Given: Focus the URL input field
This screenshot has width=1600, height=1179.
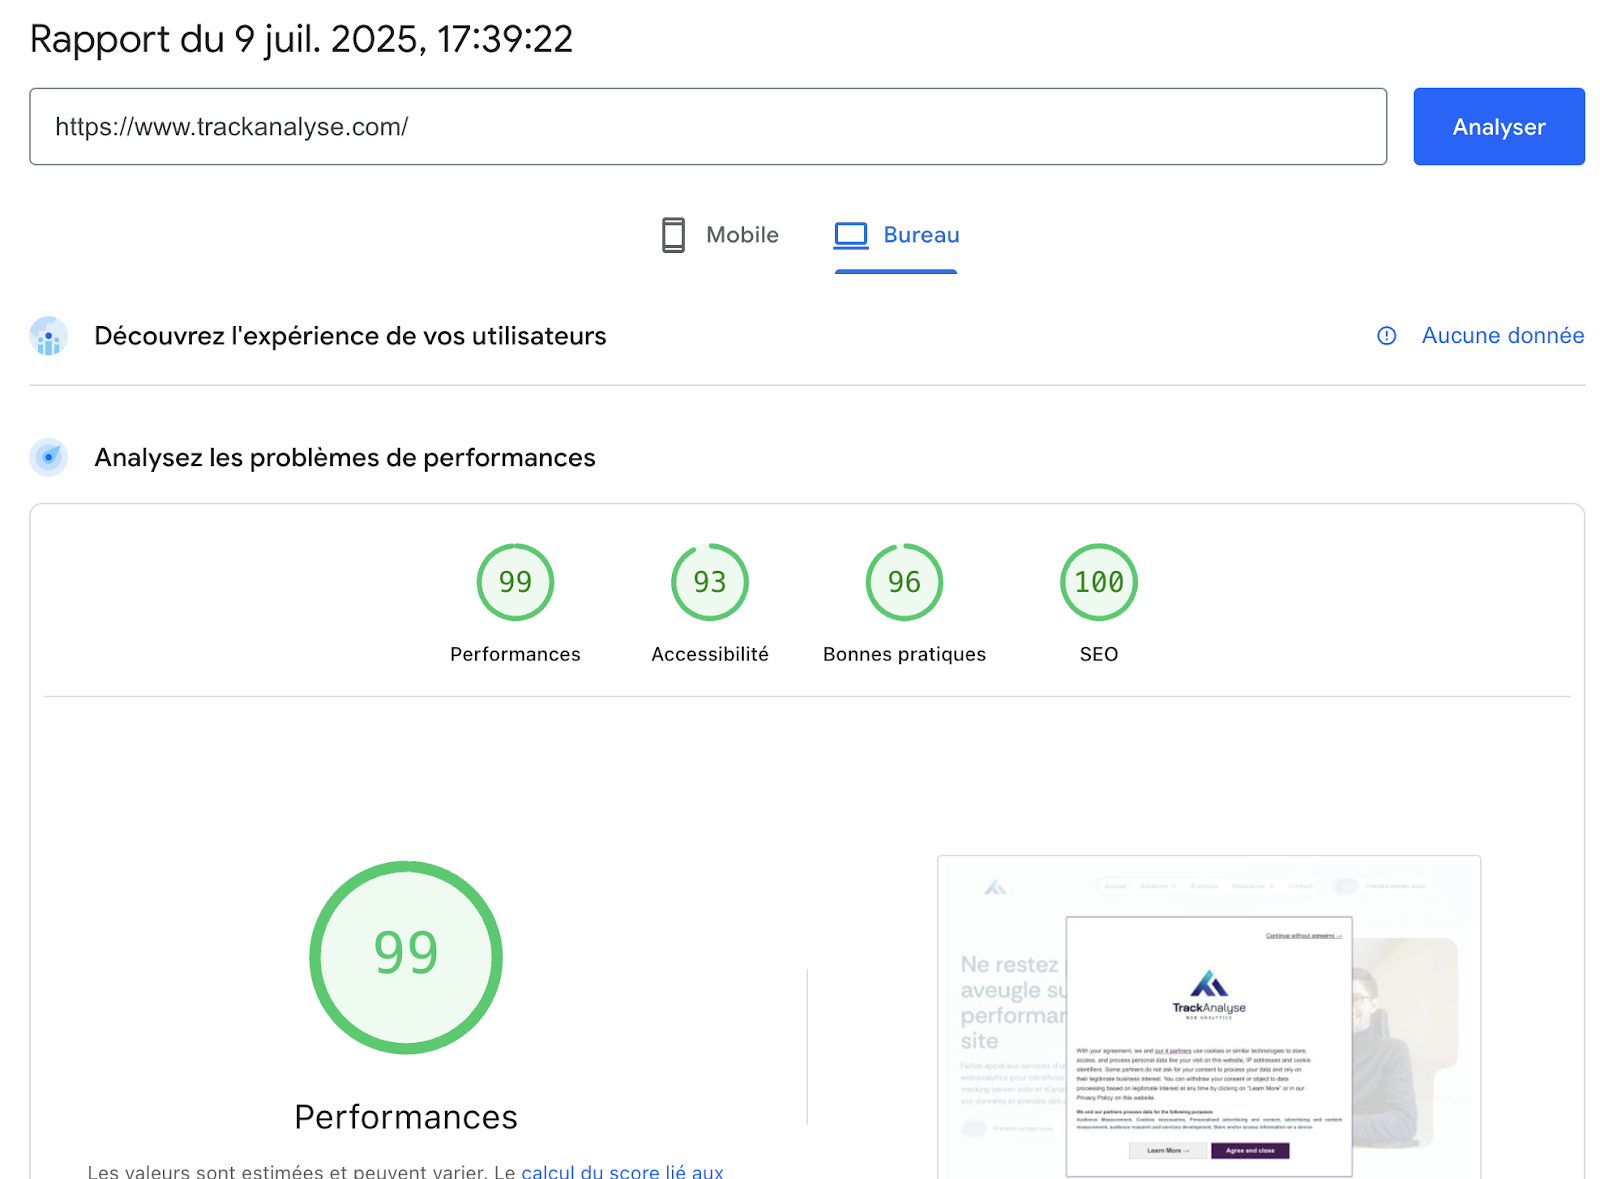Looking at the screenshot, I should click(708, 127).
